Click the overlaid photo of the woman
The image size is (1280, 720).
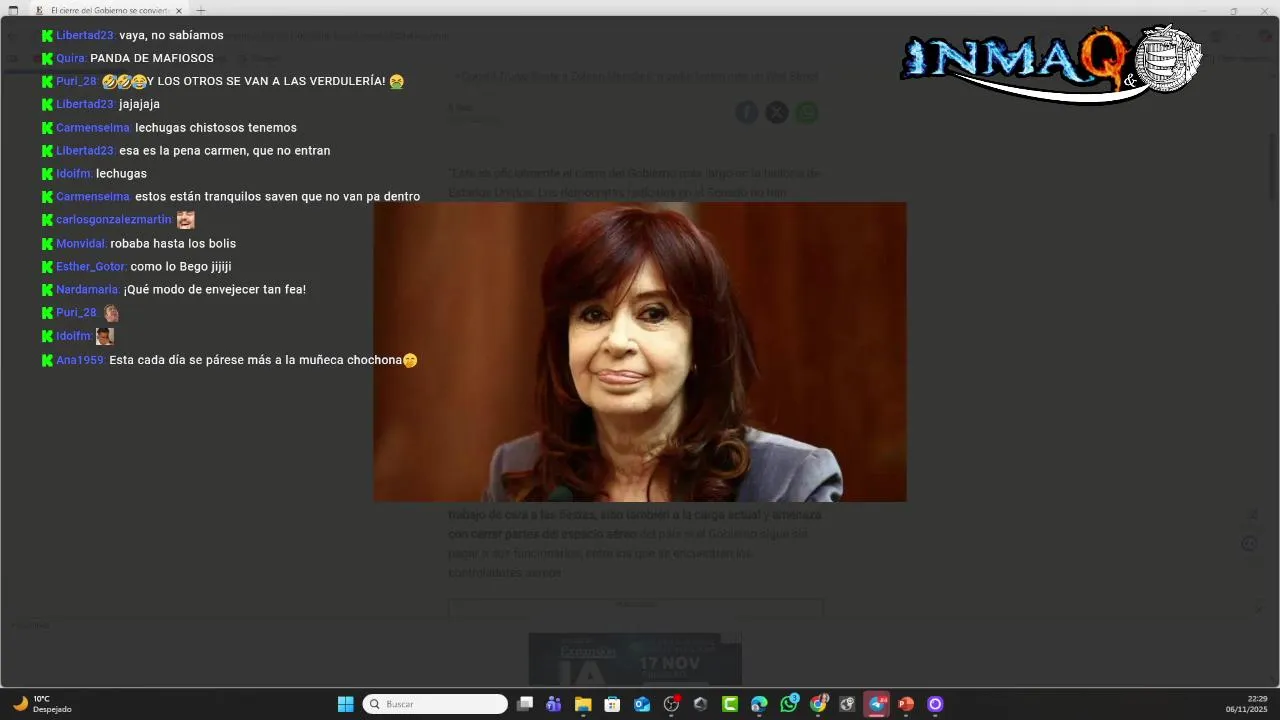640,352
